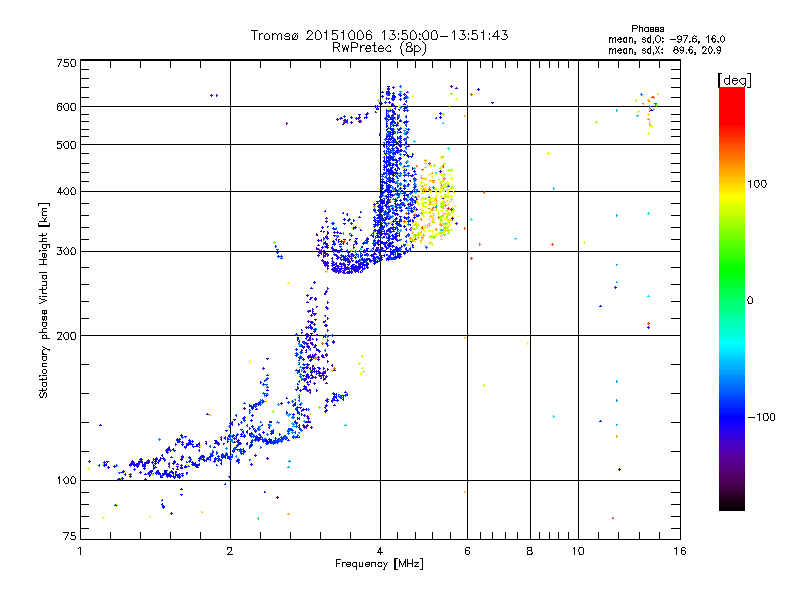Click the y-axis "750" tick label

coord(66,63)
